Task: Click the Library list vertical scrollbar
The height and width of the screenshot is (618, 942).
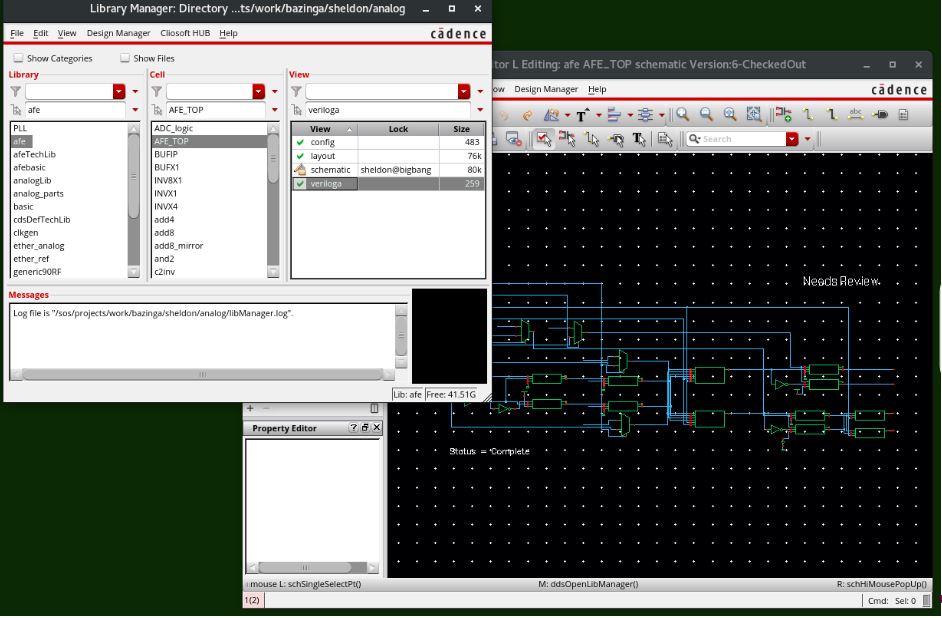Action: tap(134, 200)
